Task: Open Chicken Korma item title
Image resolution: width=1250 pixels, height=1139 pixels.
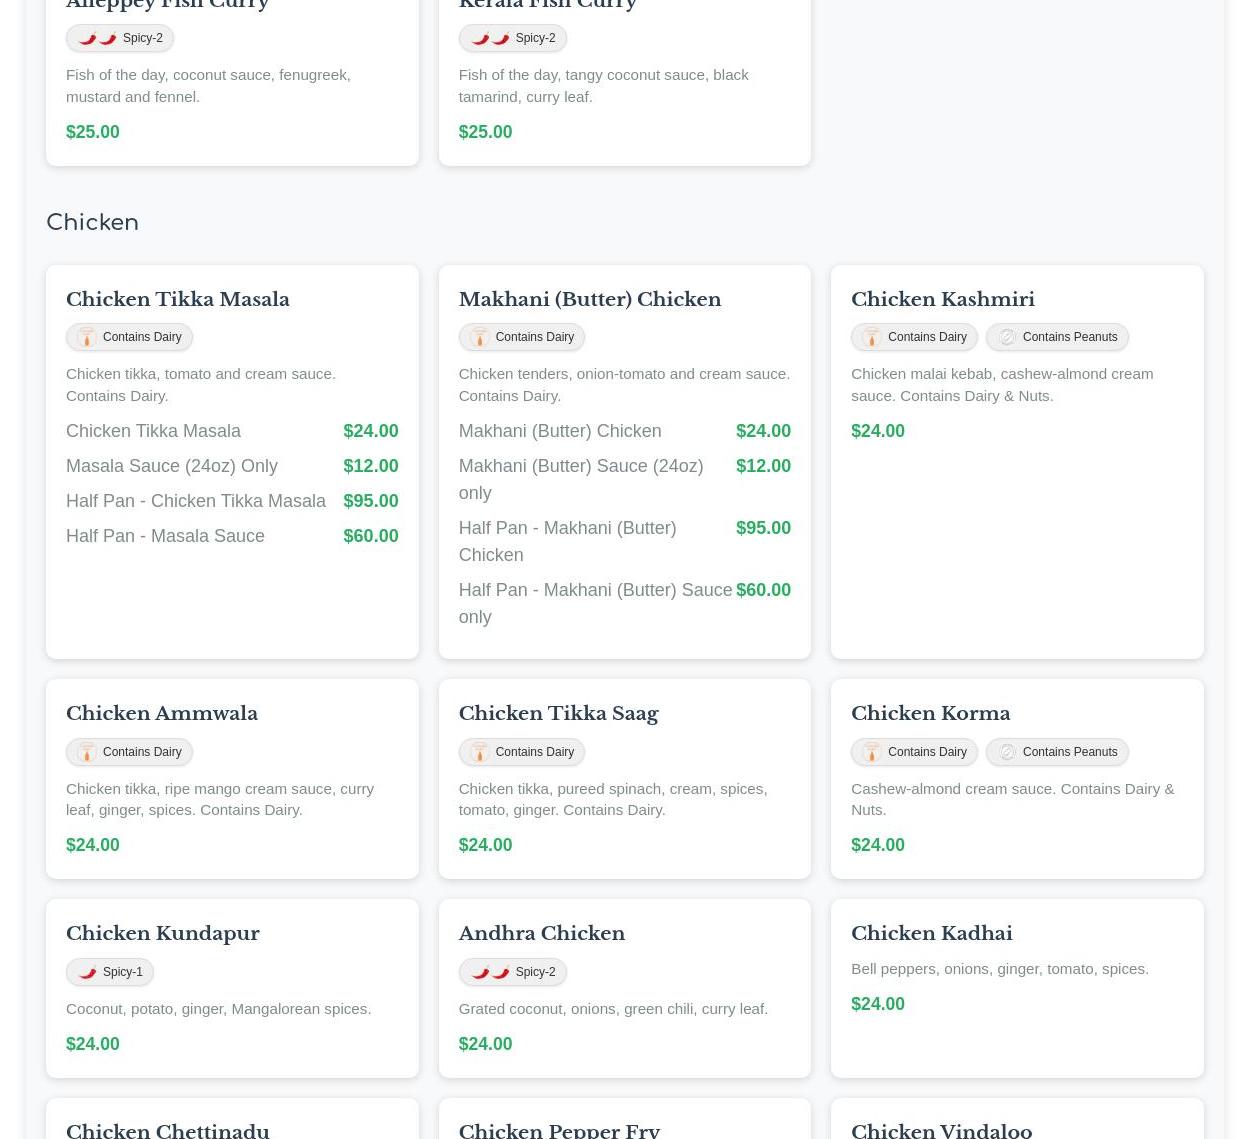Action: click(x=930, y=713)
